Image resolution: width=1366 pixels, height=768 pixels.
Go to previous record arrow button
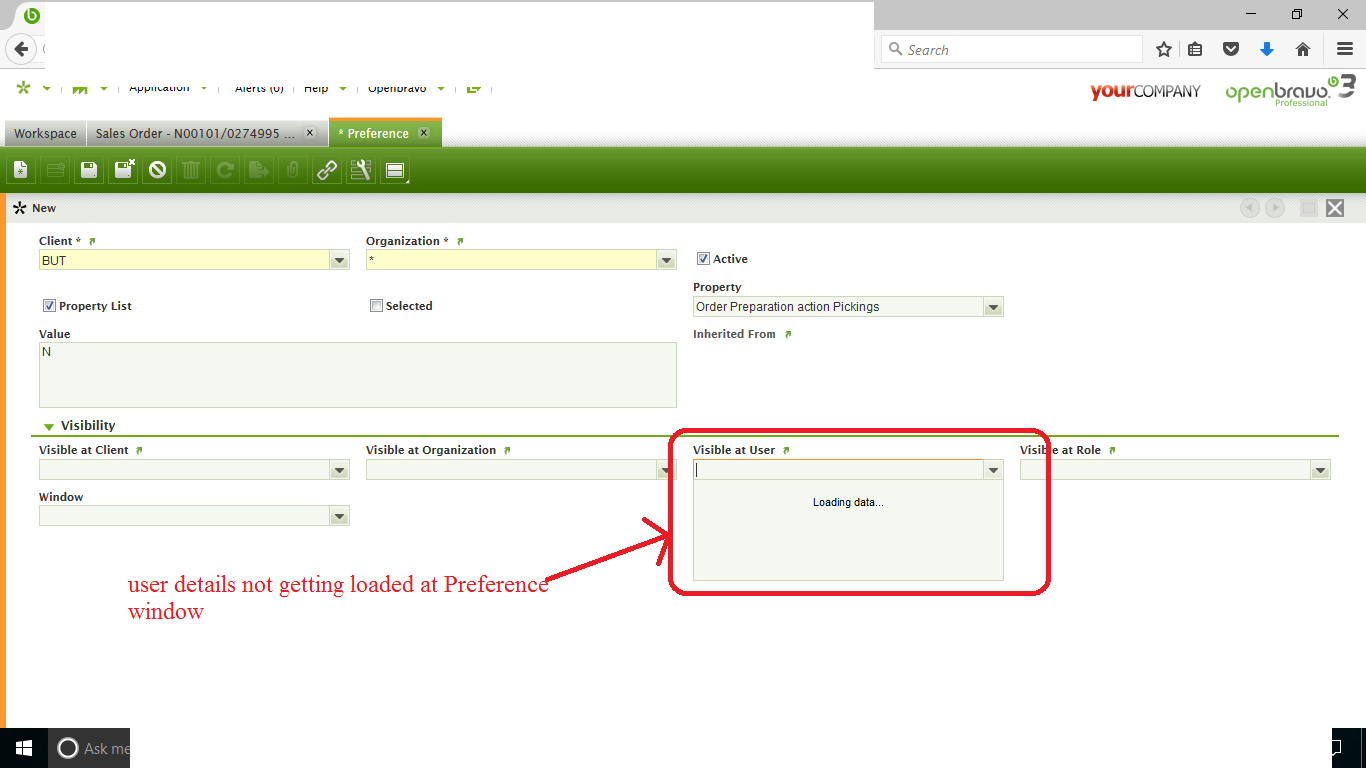click(x=1250, y=208)
